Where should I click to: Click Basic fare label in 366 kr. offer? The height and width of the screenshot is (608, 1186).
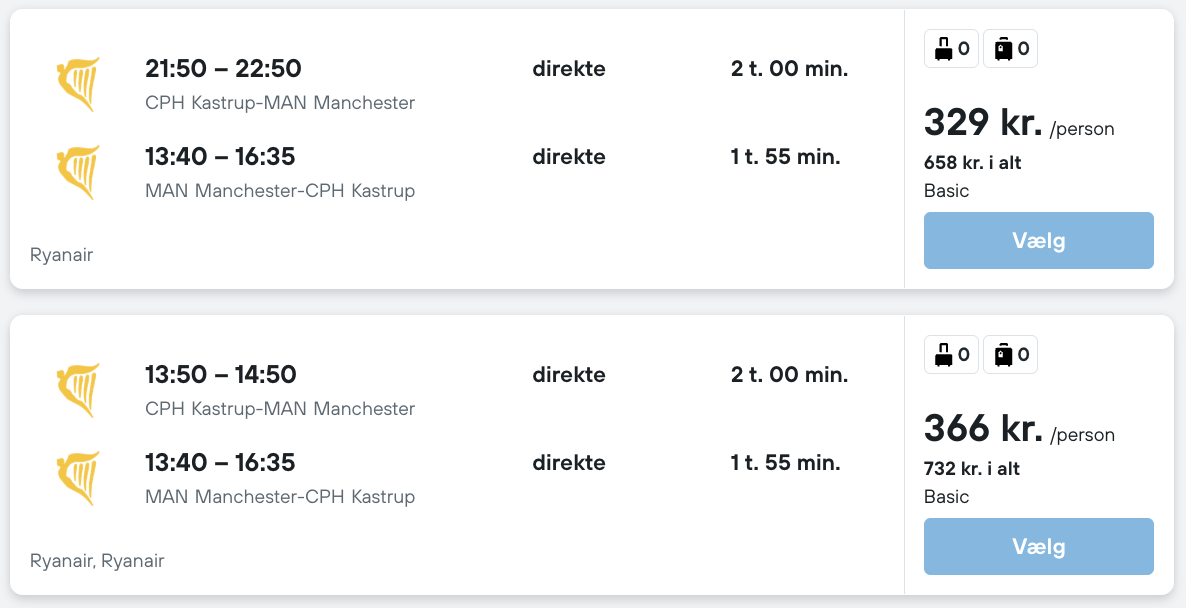pyautogui.click(x=946, y=497)
